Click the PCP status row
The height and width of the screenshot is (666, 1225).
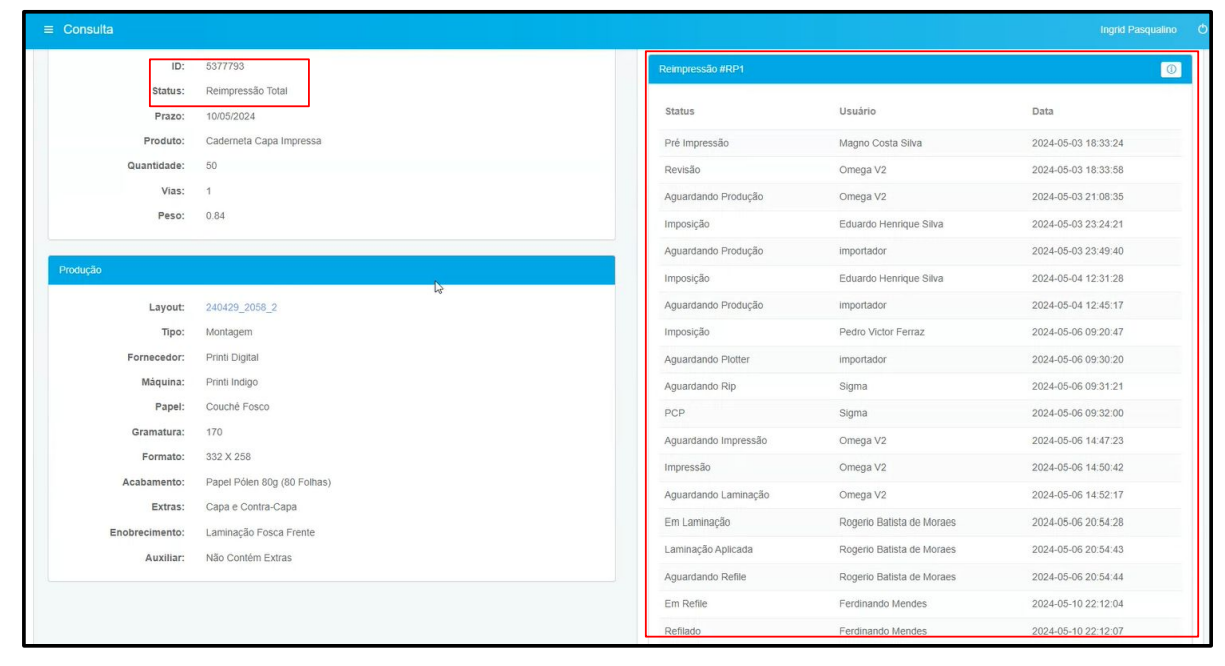click(x=674, y=413)
